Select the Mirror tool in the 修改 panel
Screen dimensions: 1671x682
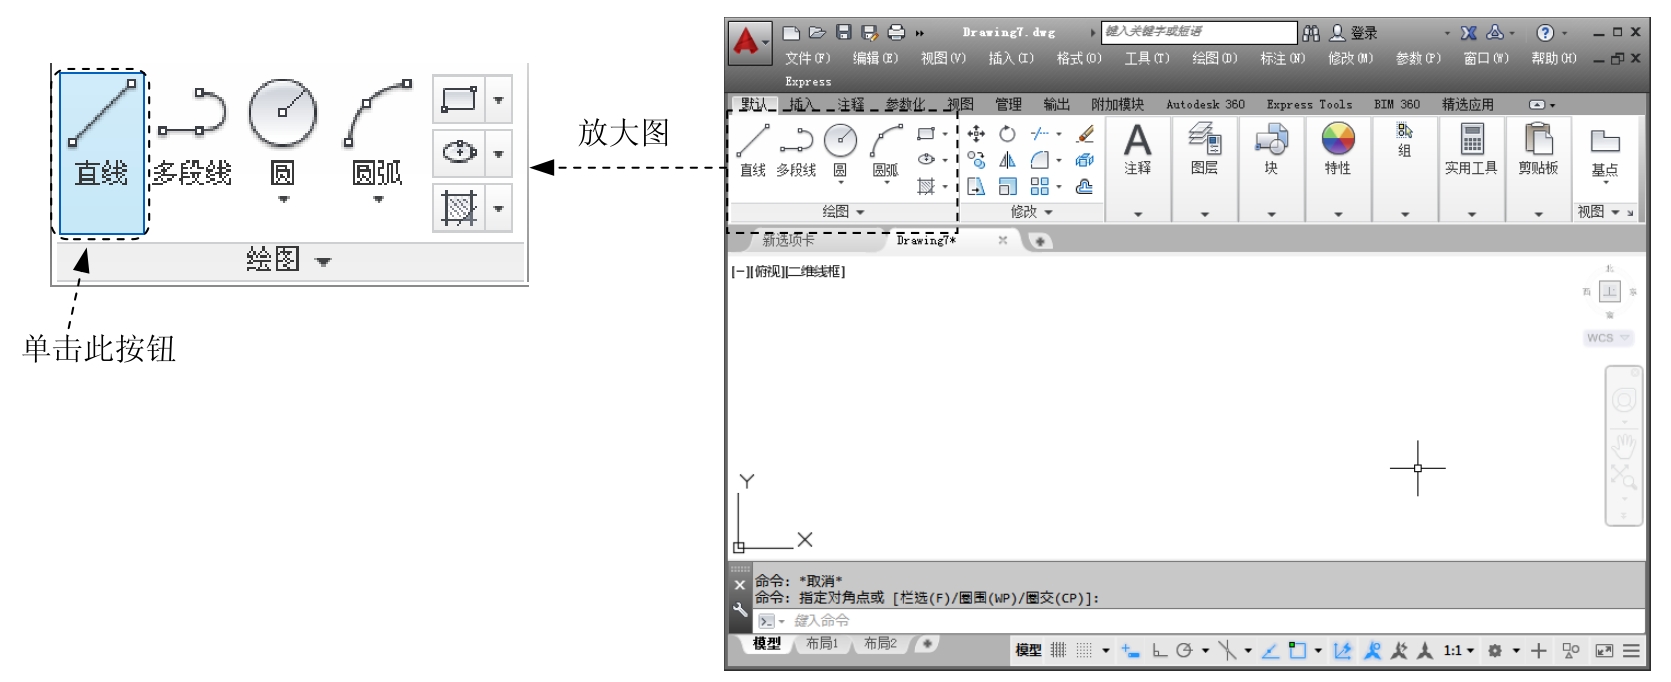pos(1007,160)
